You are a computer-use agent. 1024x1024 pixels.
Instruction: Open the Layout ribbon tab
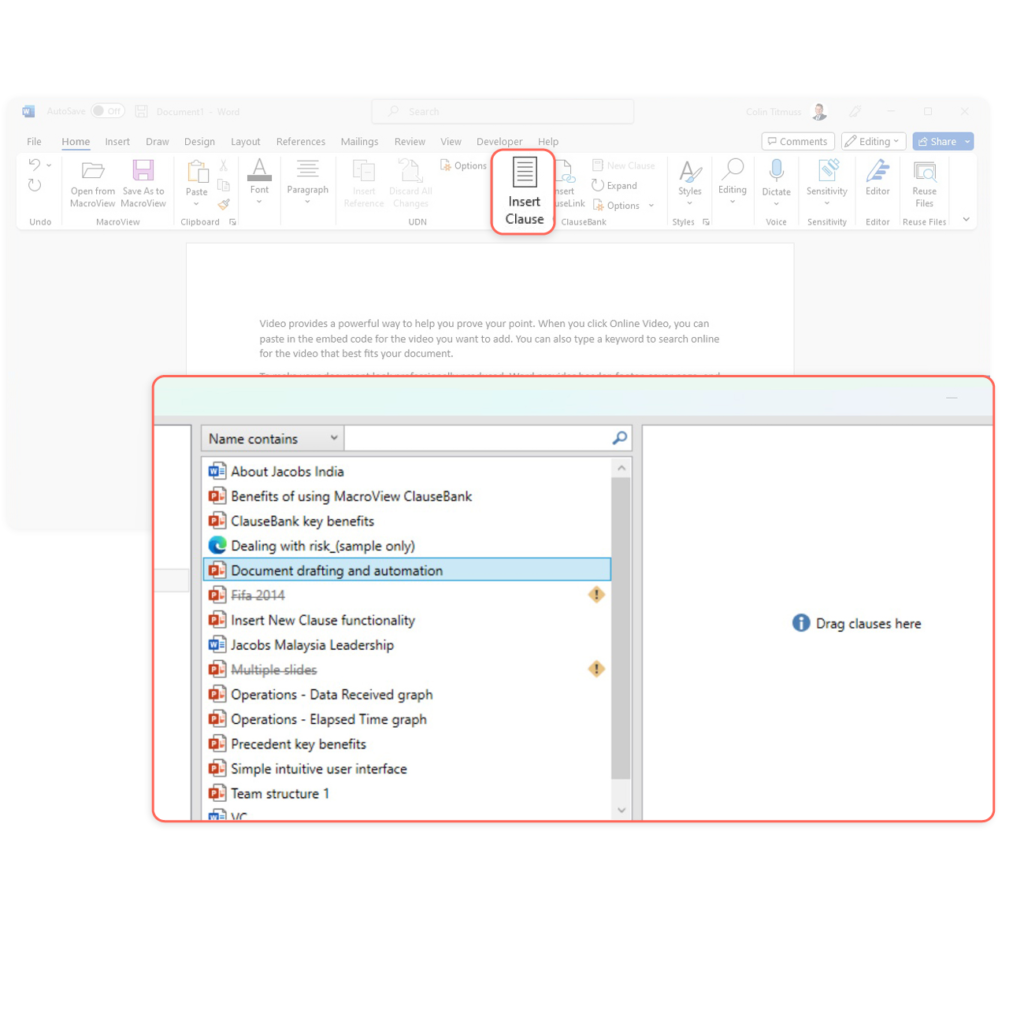[x=246, y=142]
